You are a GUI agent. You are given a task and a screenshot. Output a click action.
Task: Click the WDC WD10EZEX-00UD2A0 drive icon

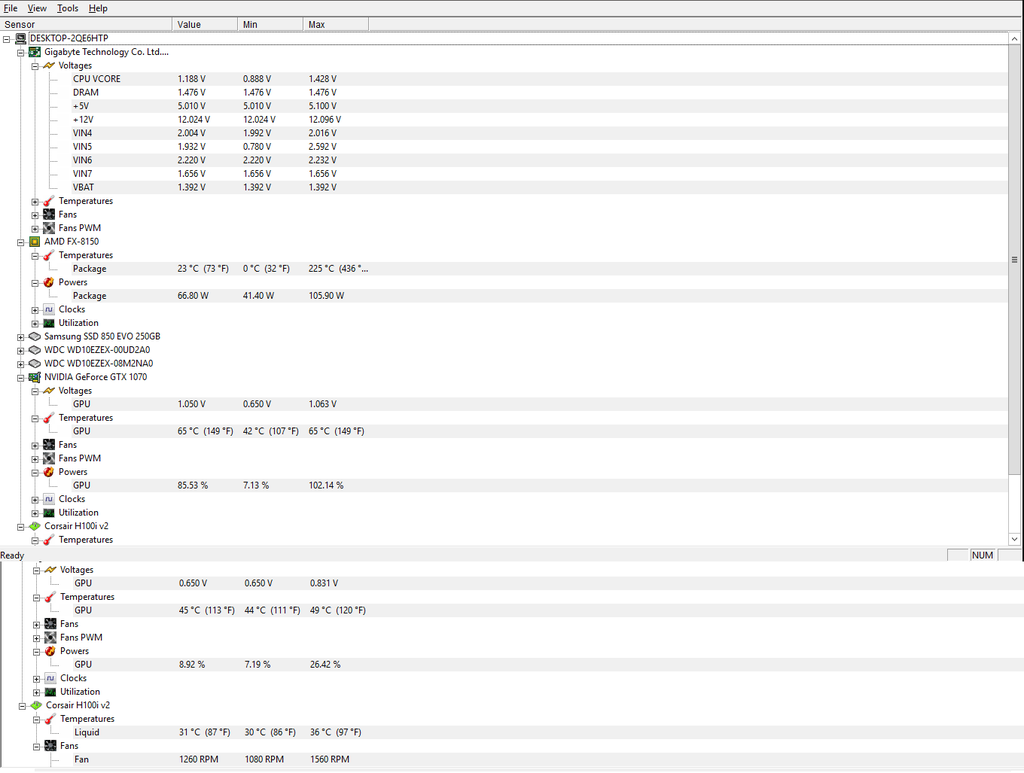pos(35,350)
